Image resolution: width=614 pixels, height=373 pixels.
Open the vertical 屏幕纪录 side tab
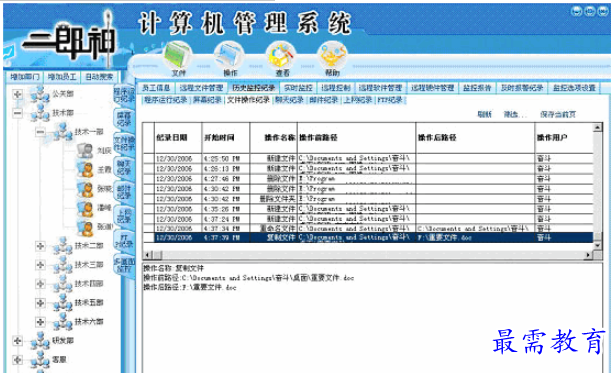click(x=124, y=119)
